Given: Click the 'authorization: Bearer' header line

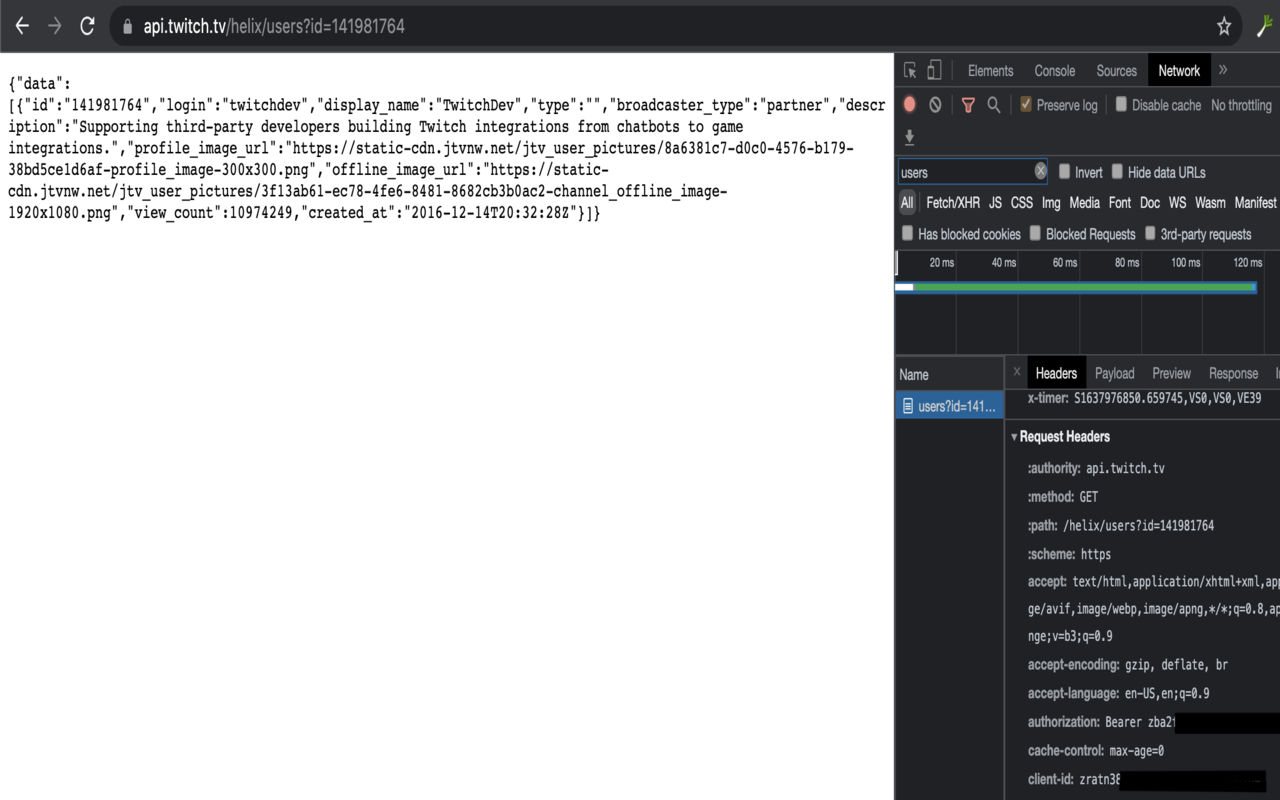Looking at the screenshot, I should 1153,722.
